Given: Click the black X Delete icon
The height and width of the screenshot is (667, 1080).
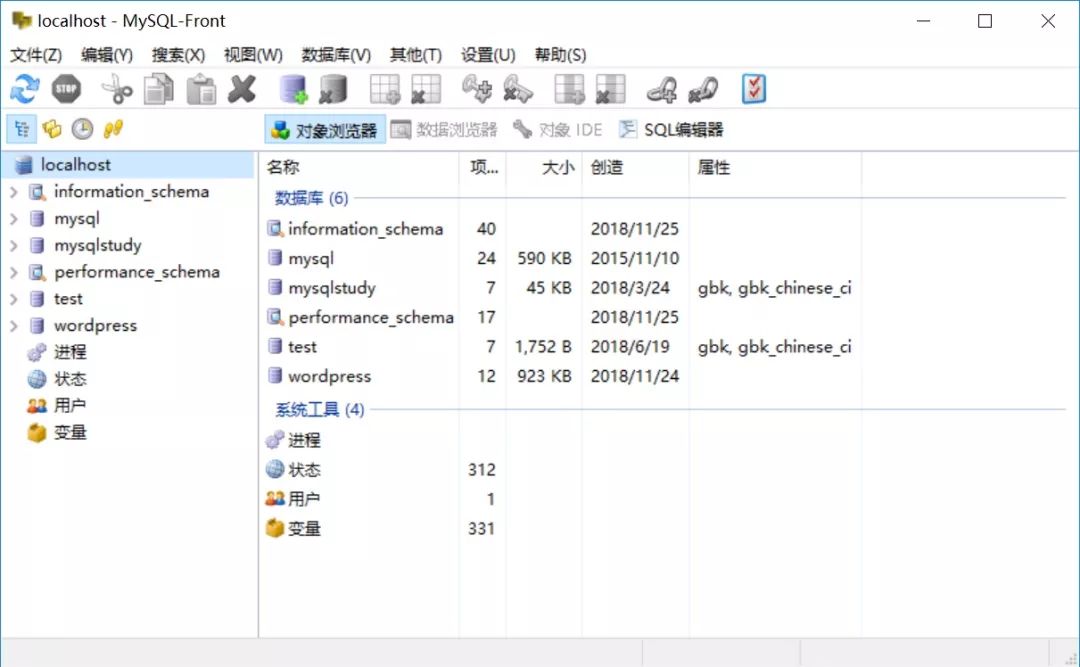Looking at the screenshot, I should [242, 89].
